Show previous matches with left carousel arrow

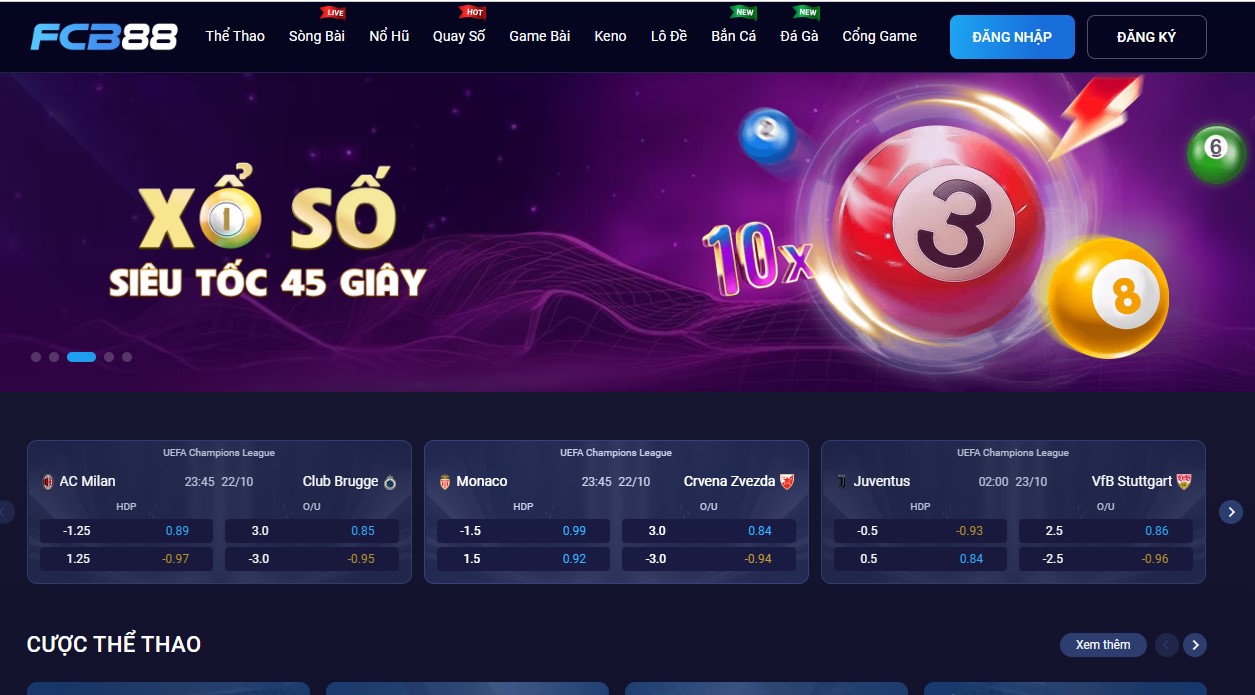click(x=4, y=512)
